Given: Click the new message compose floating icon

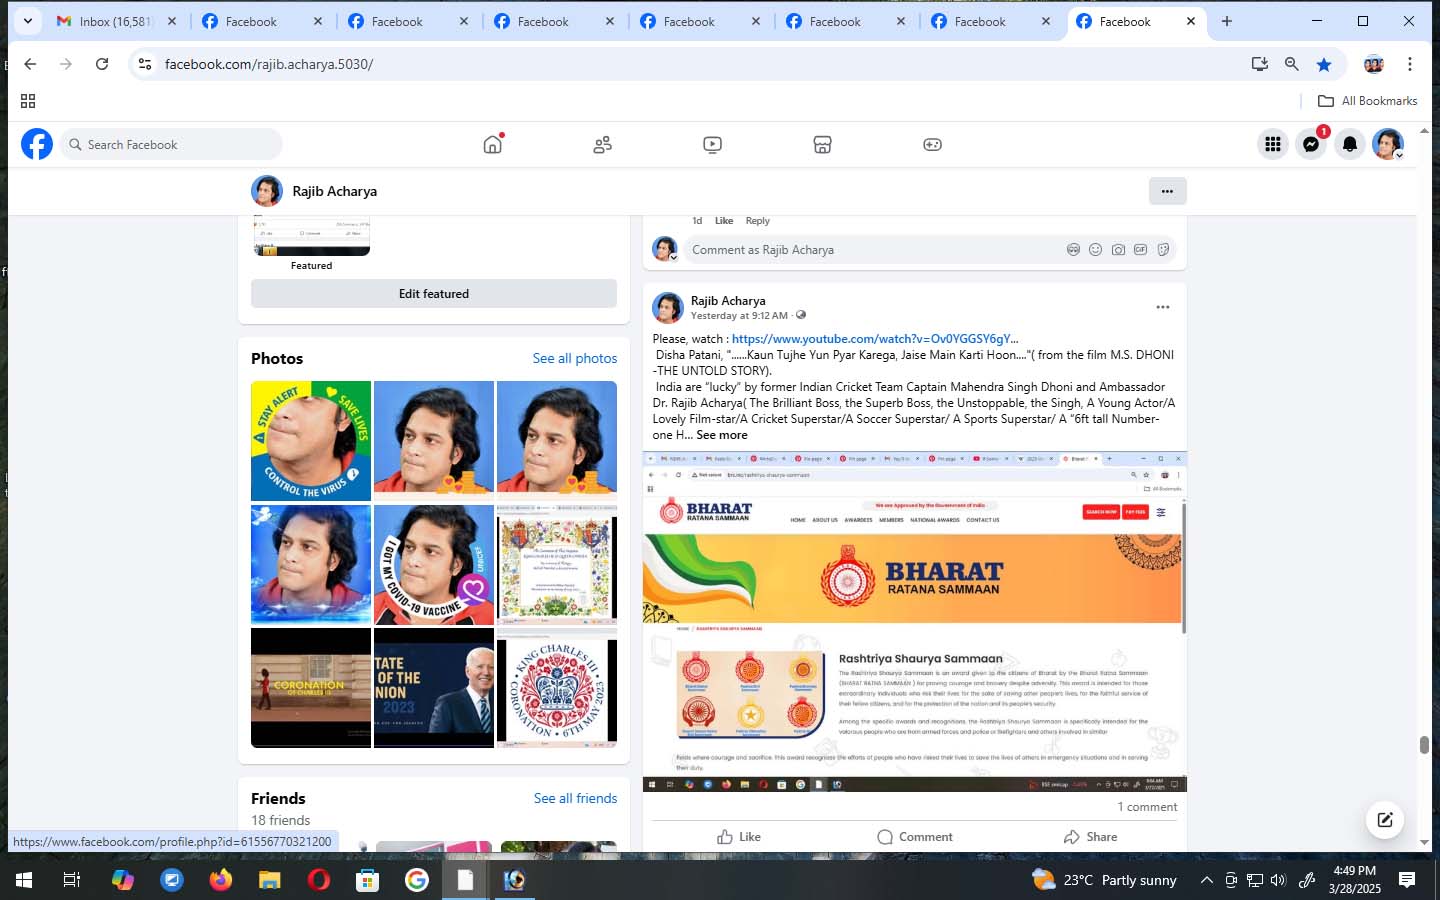Looking at the screenshot, I should (1385, 820).
